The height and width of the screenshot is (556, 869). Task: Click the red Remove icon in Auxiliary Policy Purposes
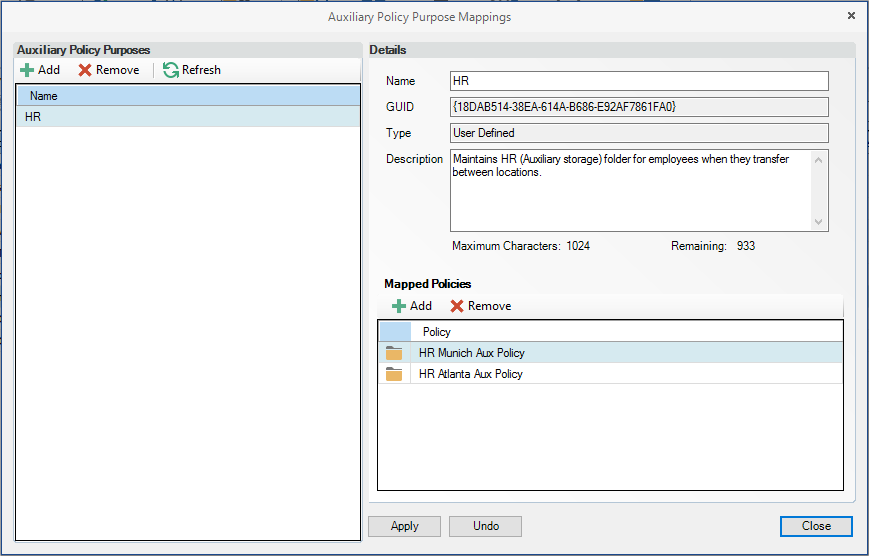click(x=85, y=70)
